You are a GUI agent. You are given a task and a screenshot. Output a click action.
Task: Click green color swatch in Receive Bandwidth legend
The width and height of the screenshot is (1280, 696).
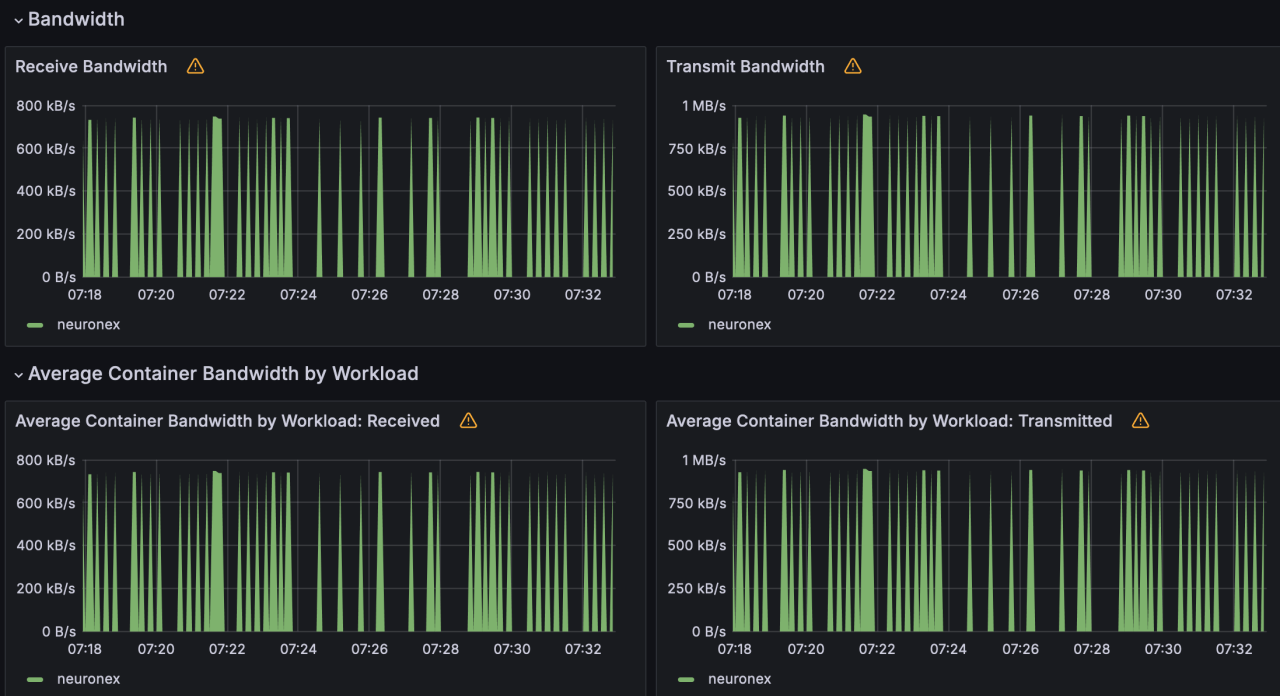[36, 325]
